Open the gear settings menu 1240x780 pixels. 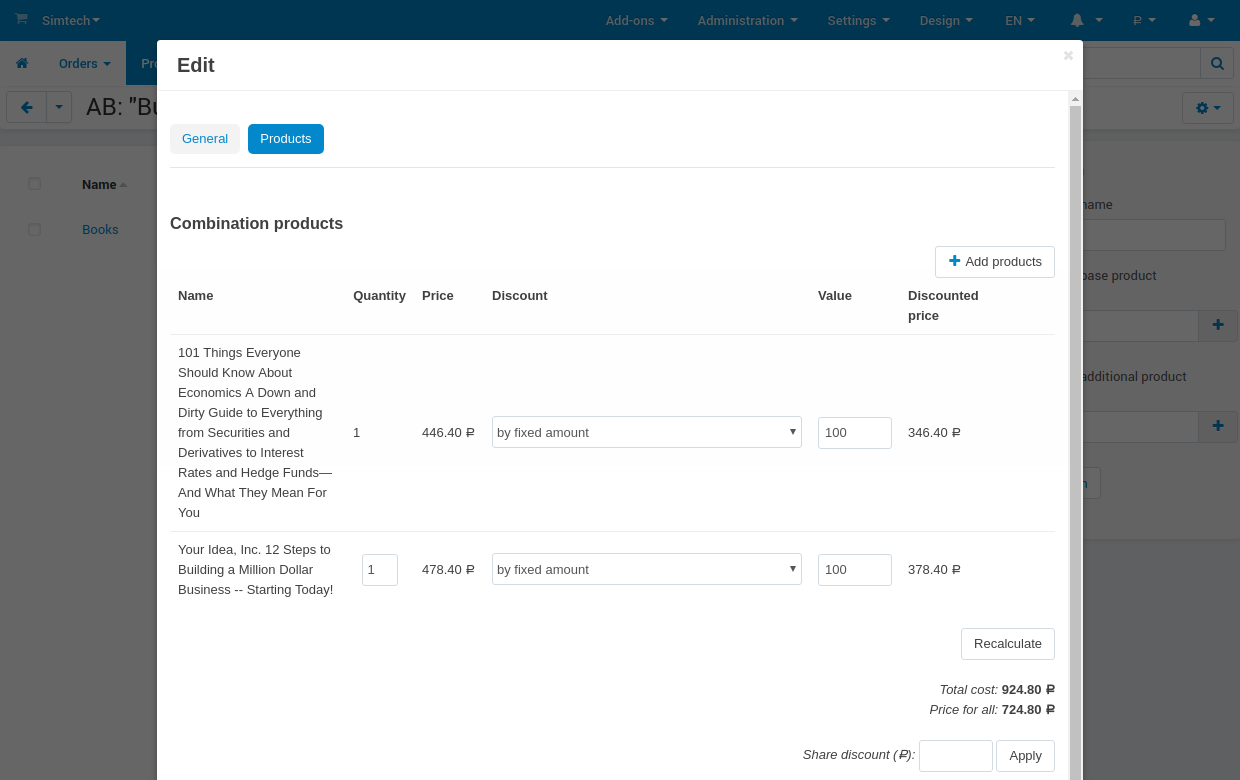1207,107
